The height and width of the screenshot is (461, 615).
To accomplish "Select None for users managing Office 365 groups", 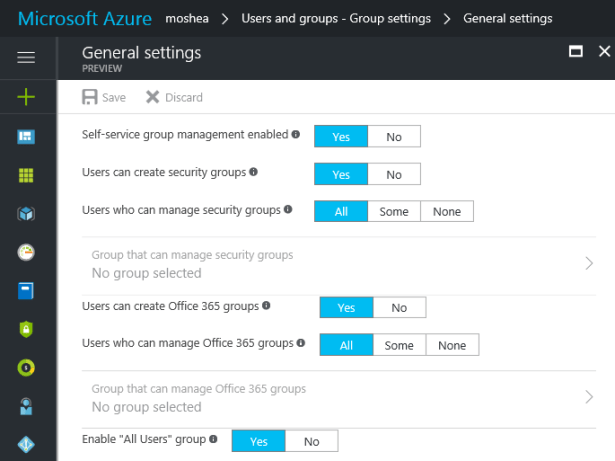I will click(452, 345).
